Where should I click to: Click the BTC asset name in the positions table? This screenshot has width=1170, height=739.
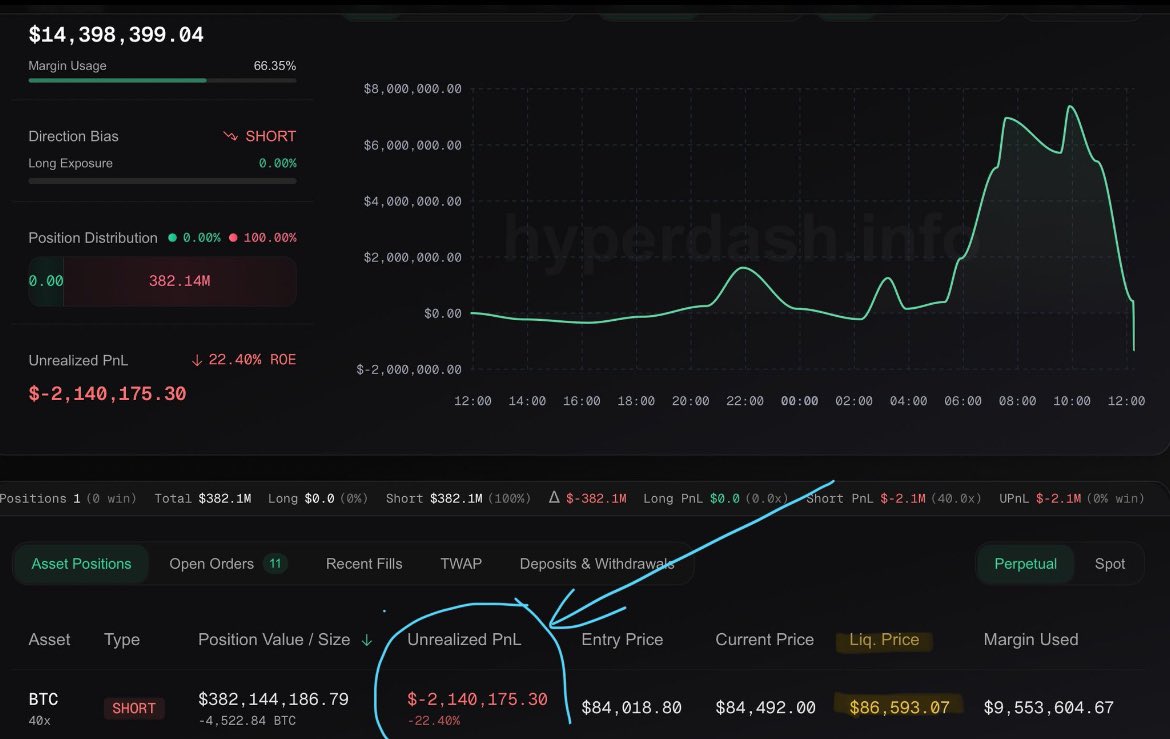pos(44,699)
